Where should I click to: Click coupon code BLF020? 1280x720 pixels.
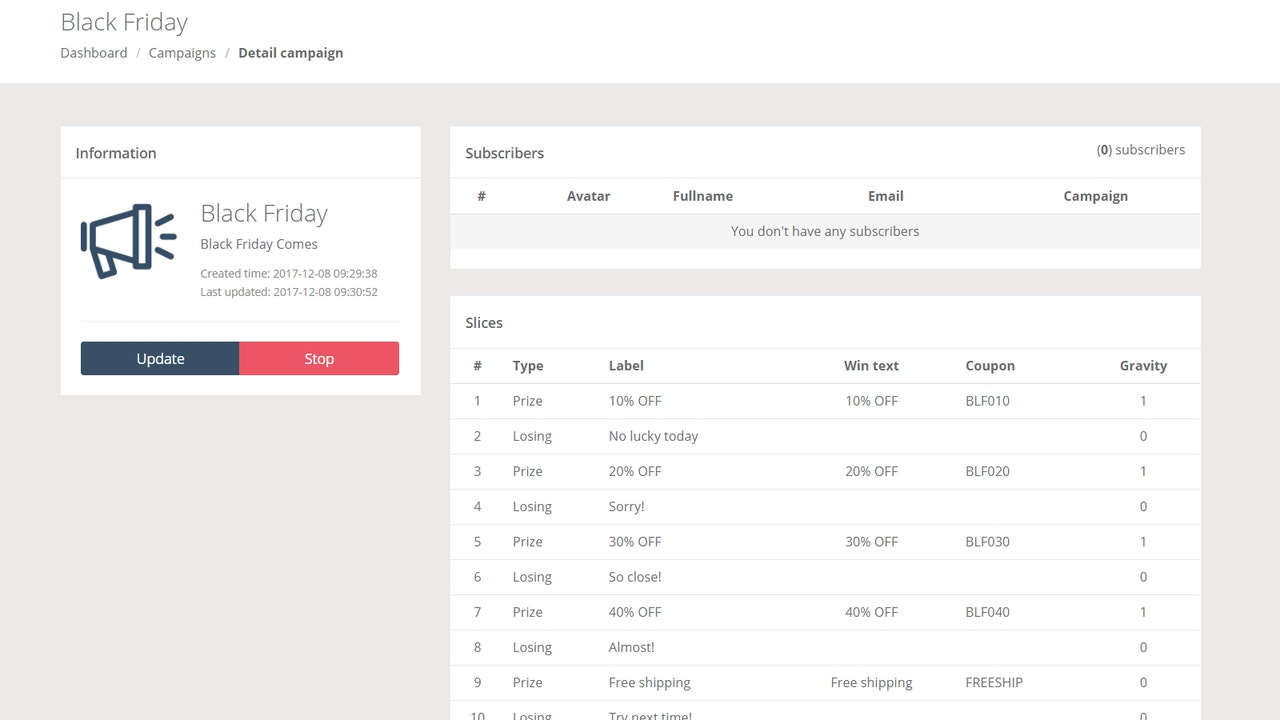988,471
